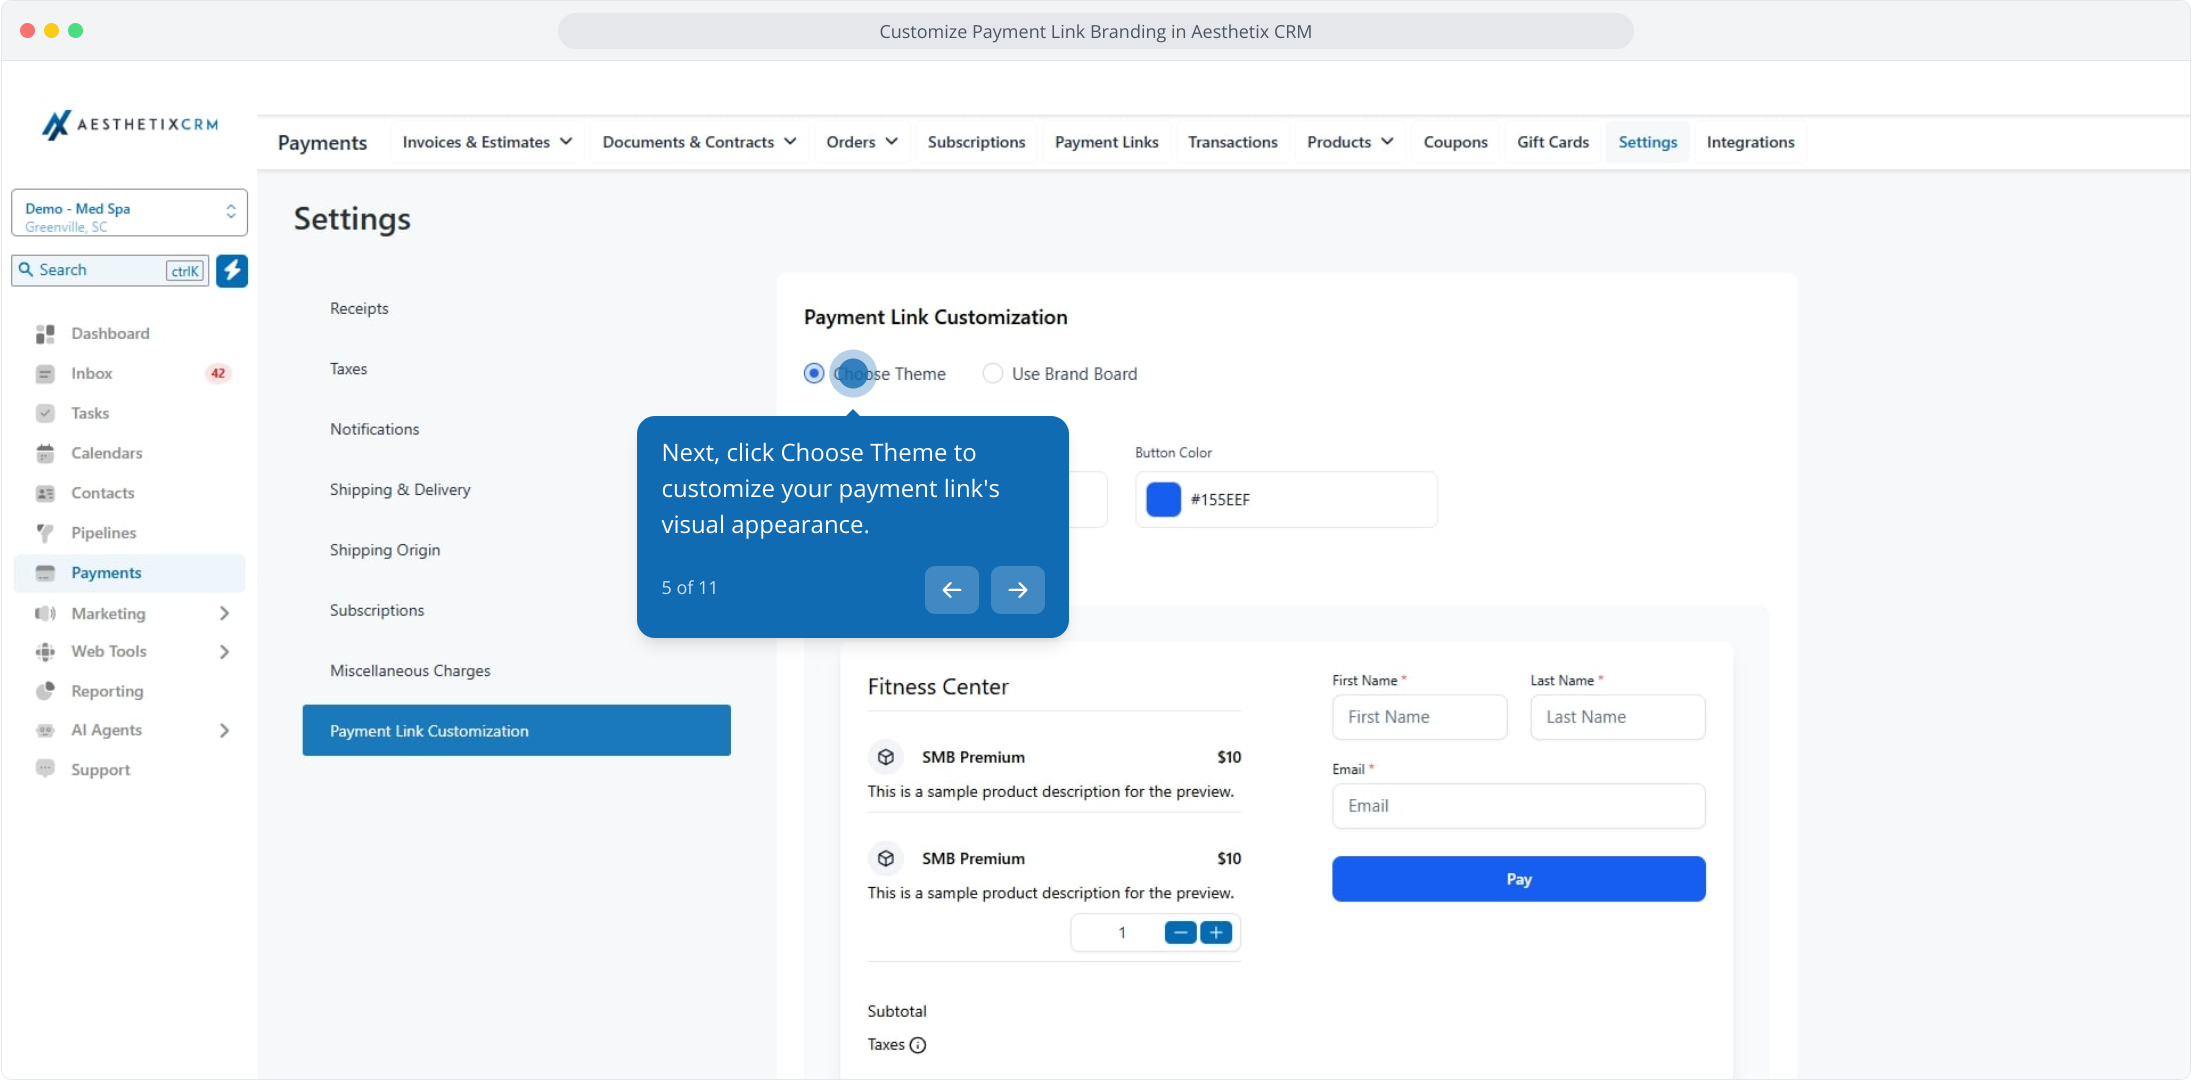Click the Taxes info icon

coord(918,1045)
